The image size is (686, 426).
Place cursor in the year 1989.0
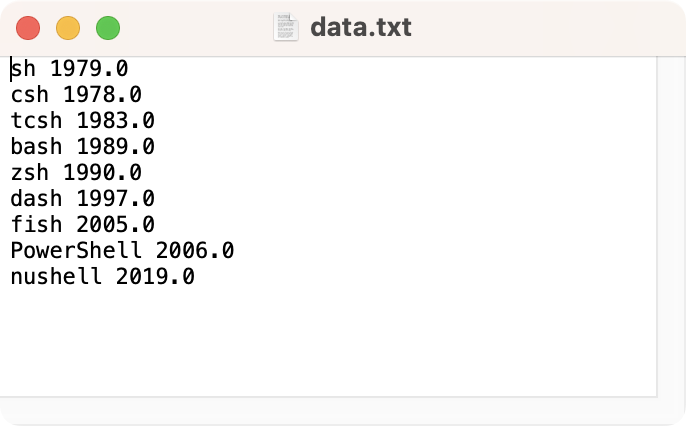coord(115,147)
